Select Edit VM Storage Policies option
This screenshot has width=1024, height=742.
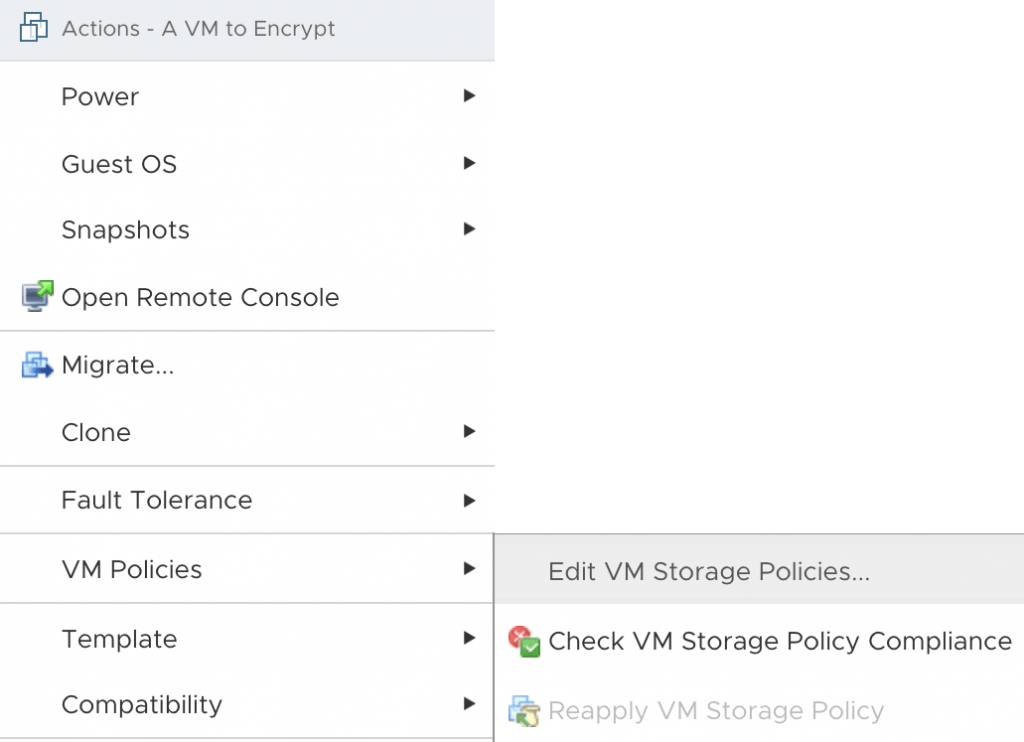(x=759, y=571)
